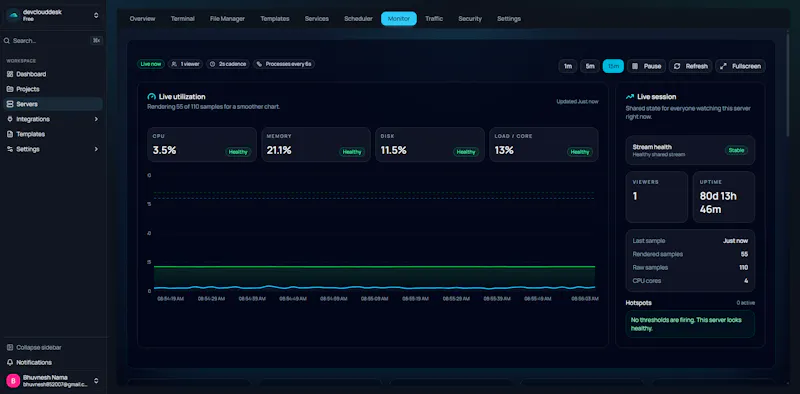Click the Load / Core 13% card
Image resolution: width=800 pixels, height=394 pixels.
pyautogui.click(x=544, y=145)
